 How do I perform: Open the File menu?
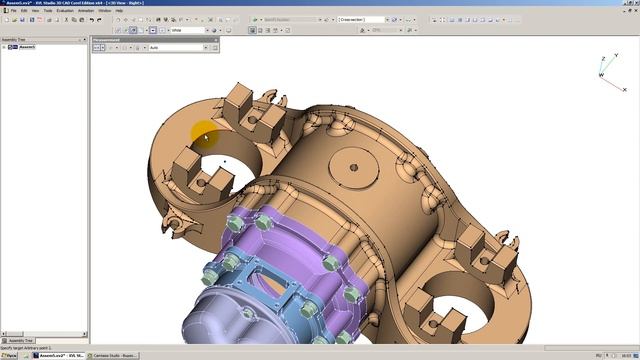(x=13, y=11)
